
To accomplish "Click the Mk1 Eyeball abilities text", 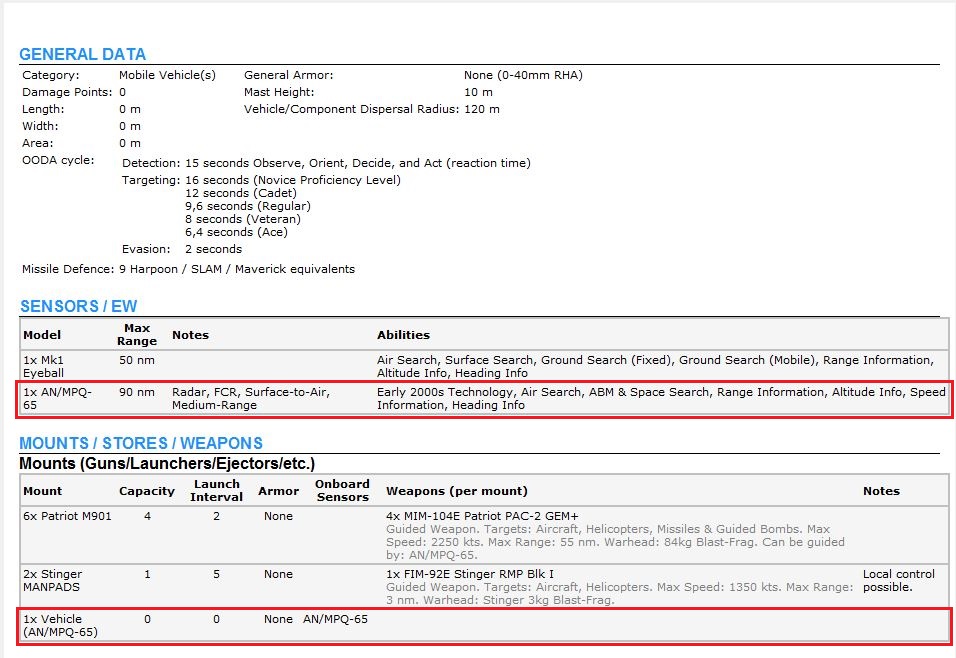I will coord(655,367).
